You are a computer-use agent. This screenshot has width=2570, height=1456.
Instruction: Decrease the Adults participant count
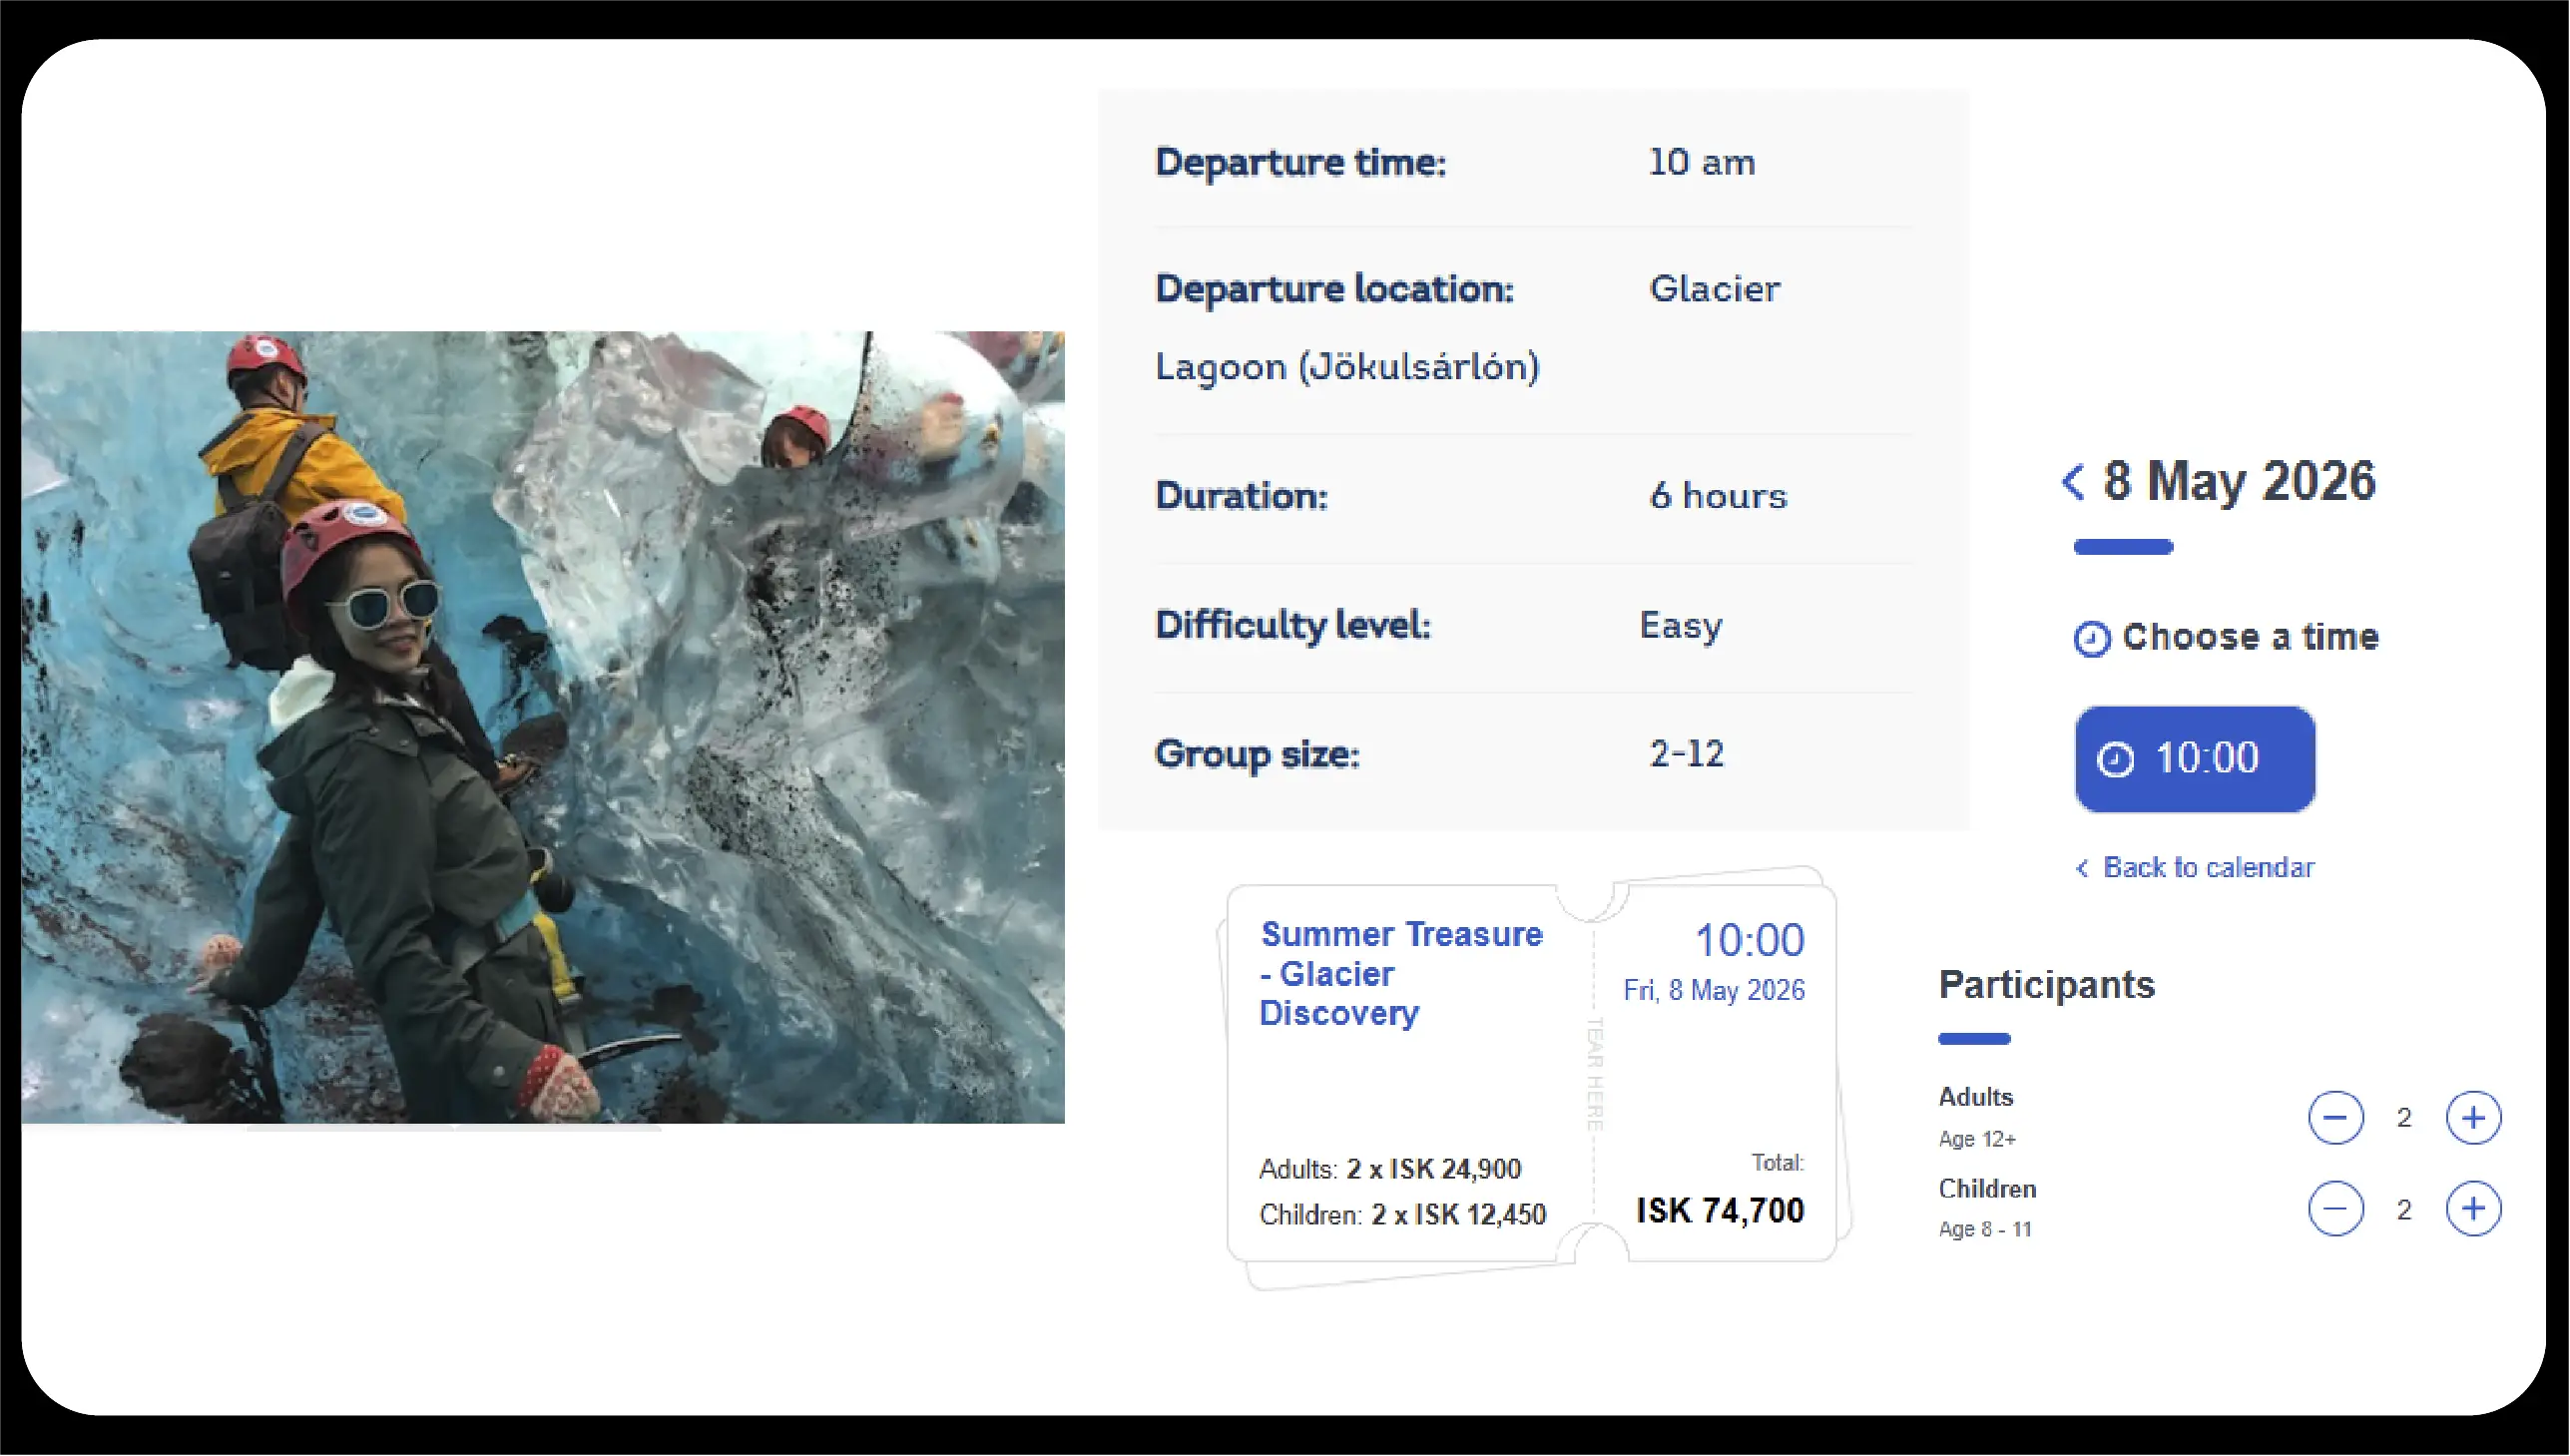coord(2335,1117)
